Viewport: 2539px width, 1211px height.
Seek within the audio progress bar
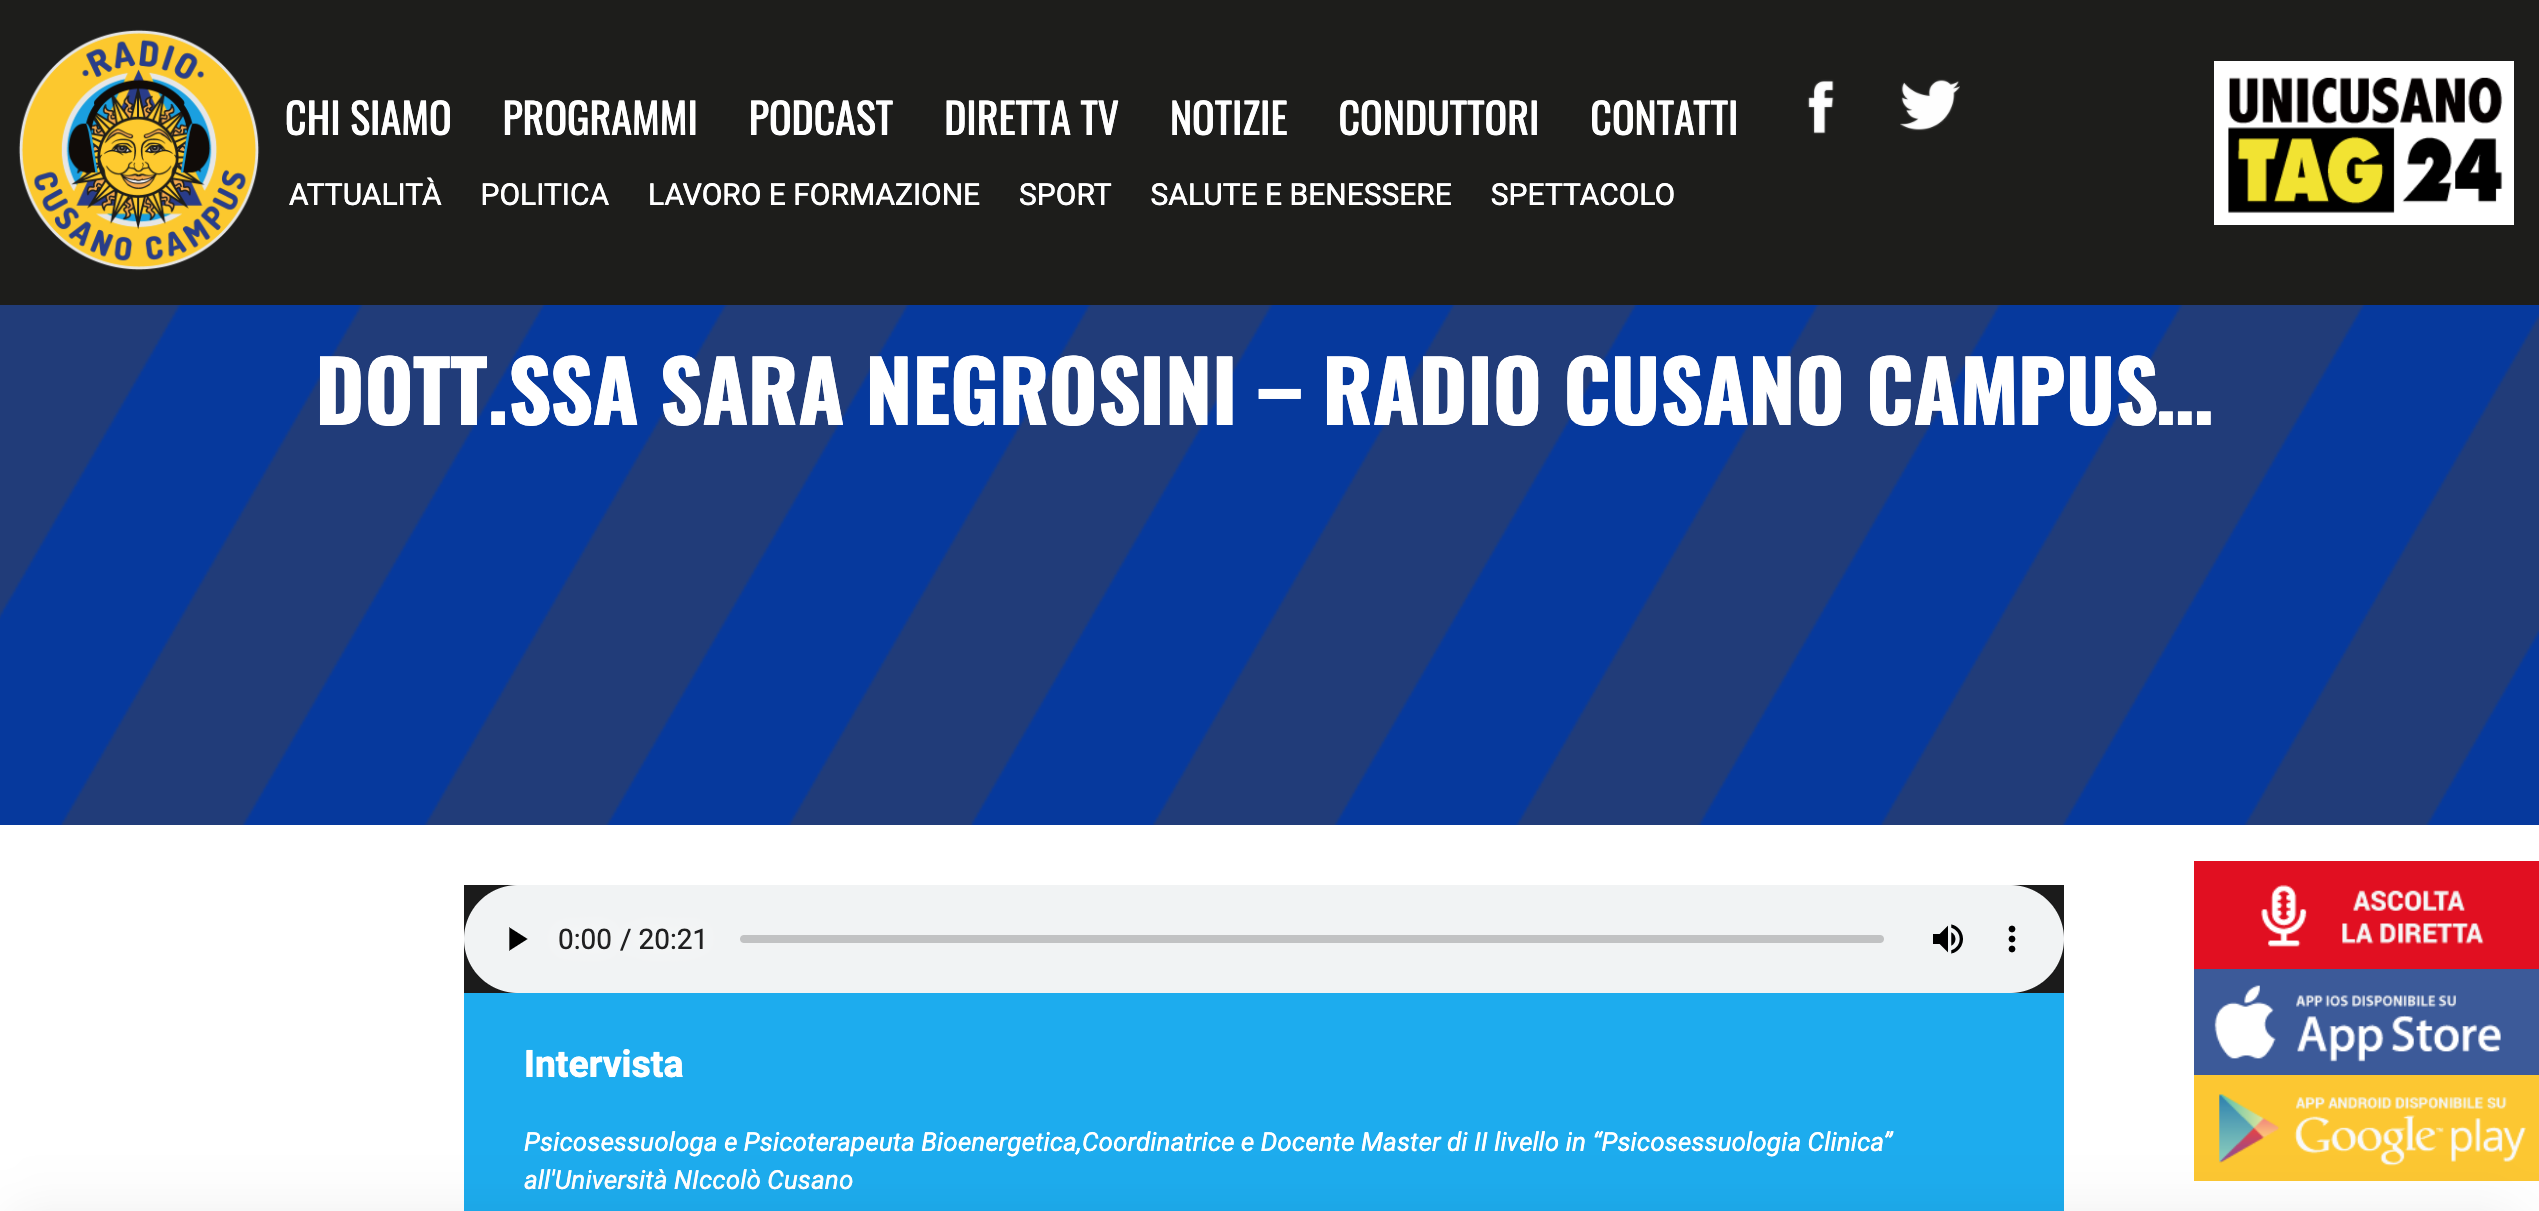pyautogui.click(x=1311, y=939)
